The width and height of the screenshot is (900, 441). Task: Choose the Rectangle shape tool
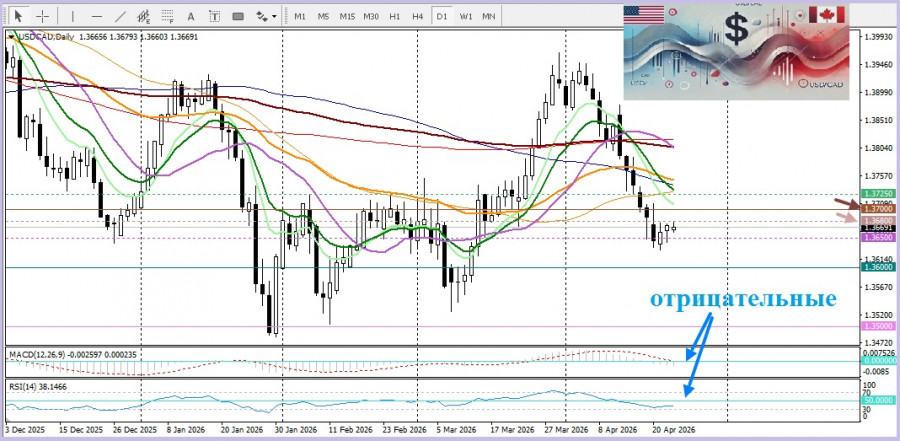tap(238, 16)
